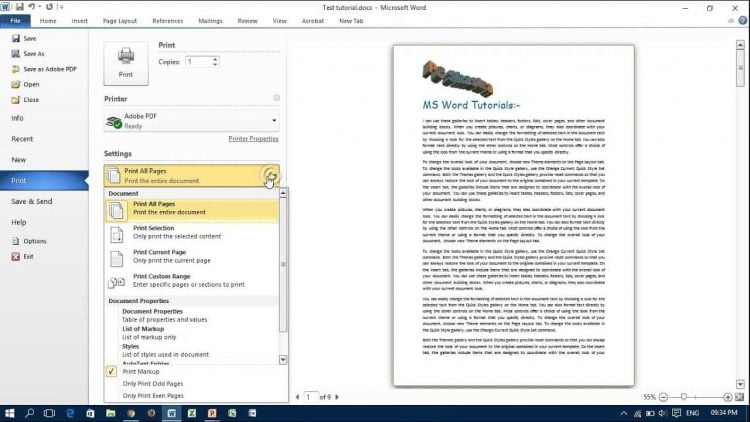
Task: Switch to the Home ribbon tab
Action: click(x=48, y=21)
